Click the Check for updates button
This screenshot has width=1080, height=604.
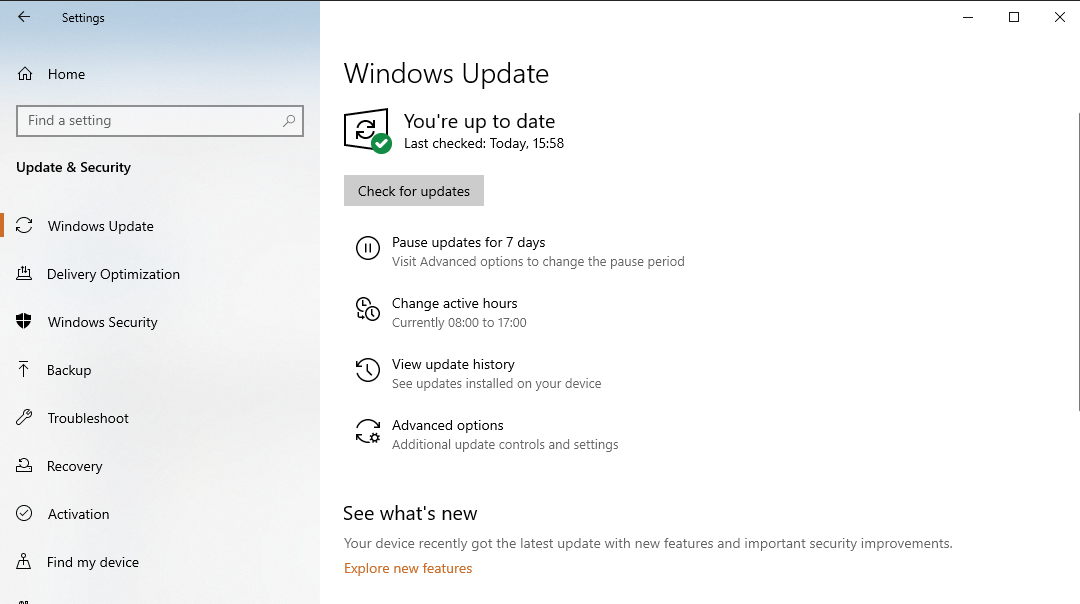(x=414, y=191)
